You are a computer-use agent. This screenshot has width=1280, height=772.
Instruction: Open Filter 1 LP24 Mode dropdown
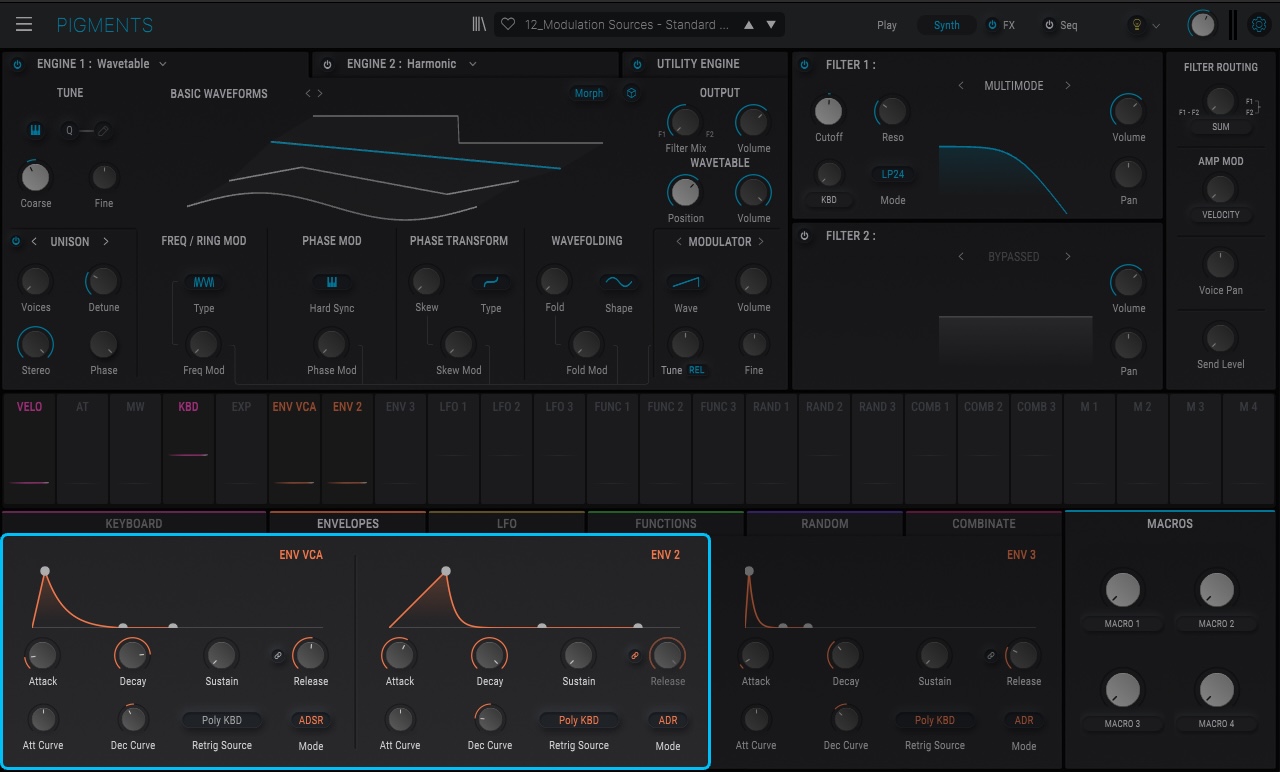[893, 174]
